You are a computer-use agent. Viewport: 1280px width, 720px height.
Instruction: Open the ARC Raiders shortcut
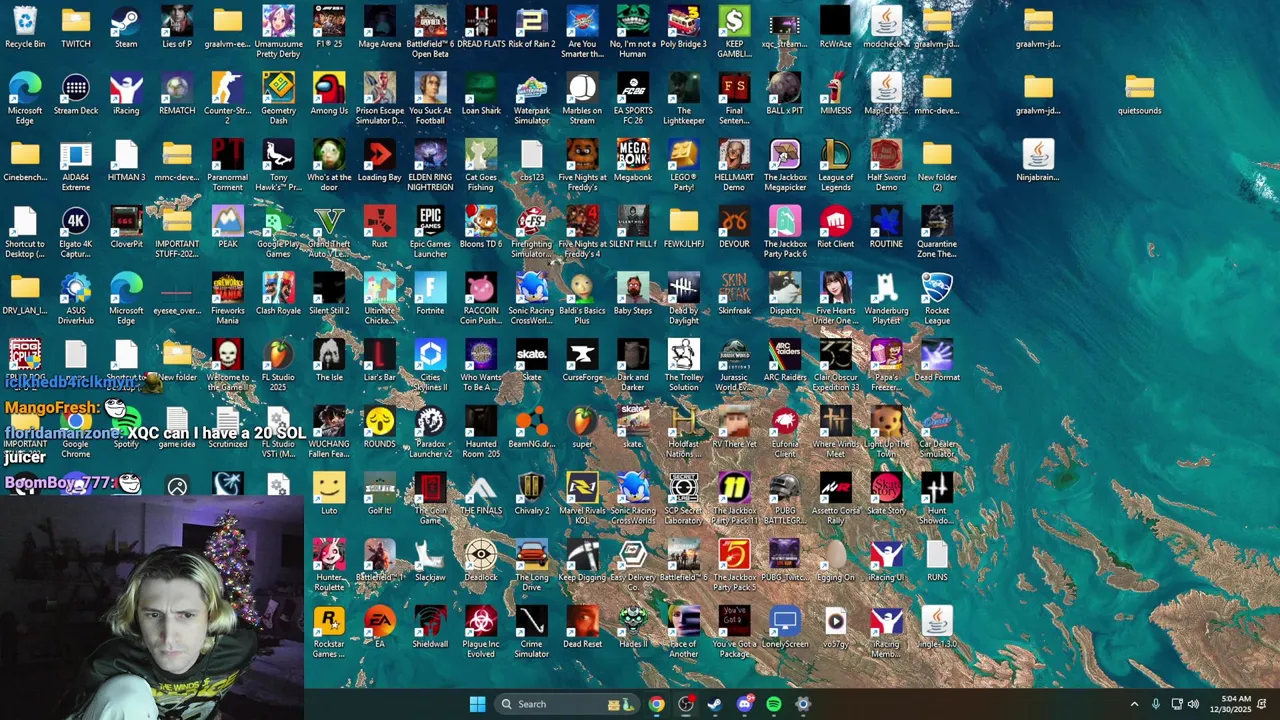[785, 361]
